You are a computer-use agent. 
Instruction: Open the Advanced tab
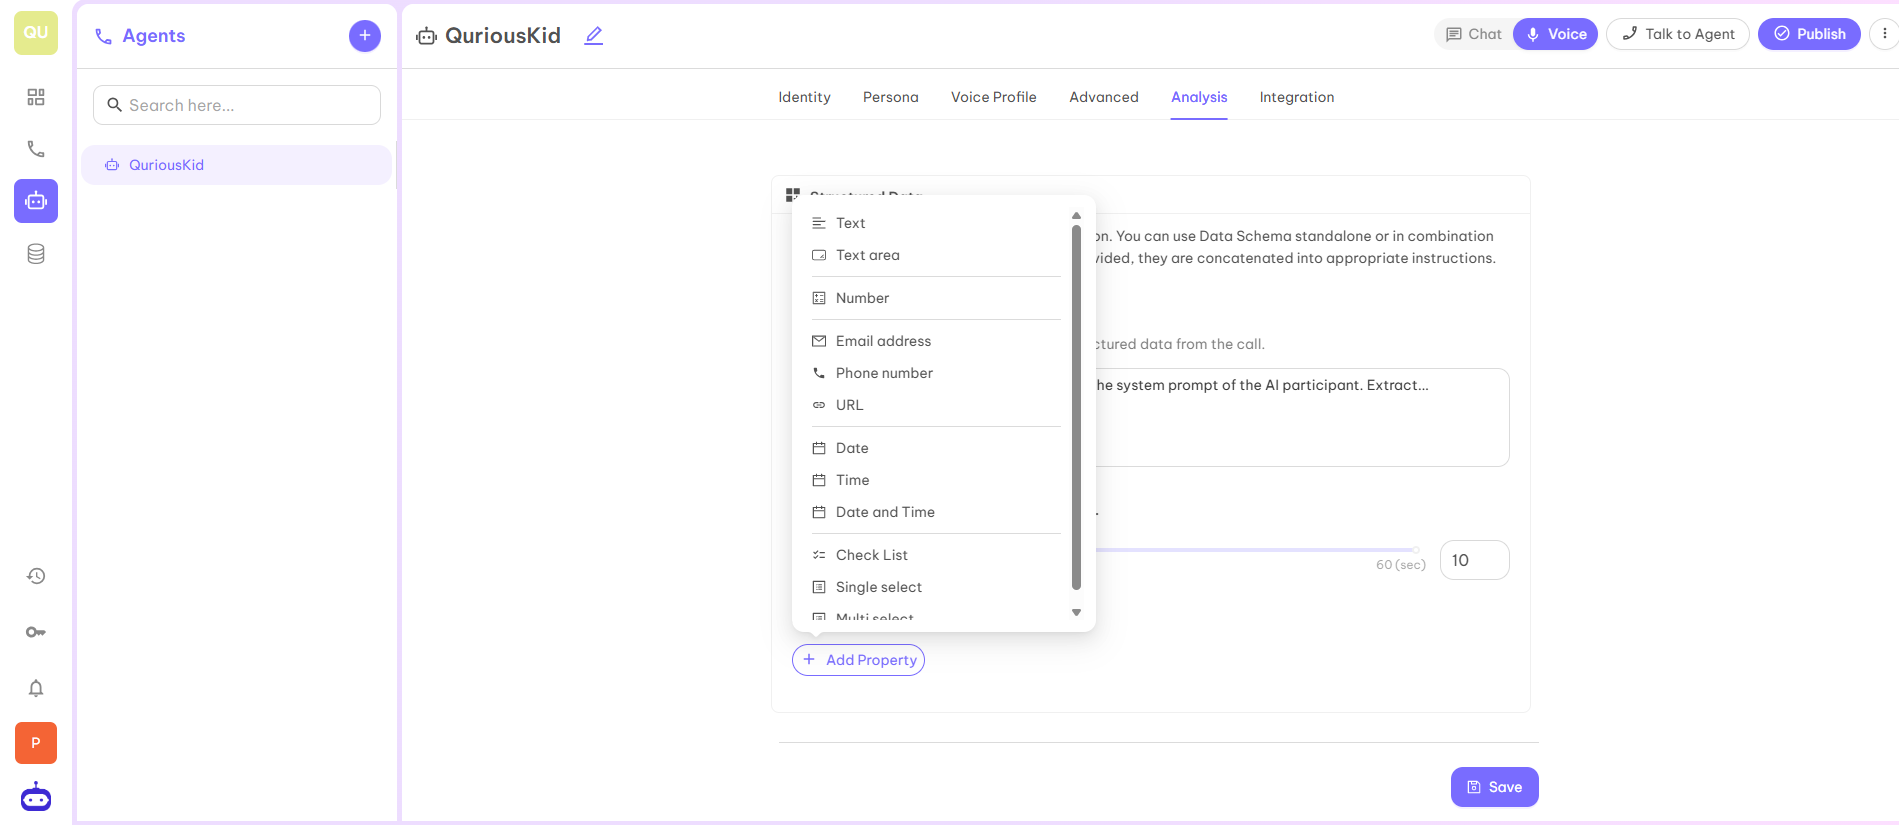click(x=1104, y=97)
